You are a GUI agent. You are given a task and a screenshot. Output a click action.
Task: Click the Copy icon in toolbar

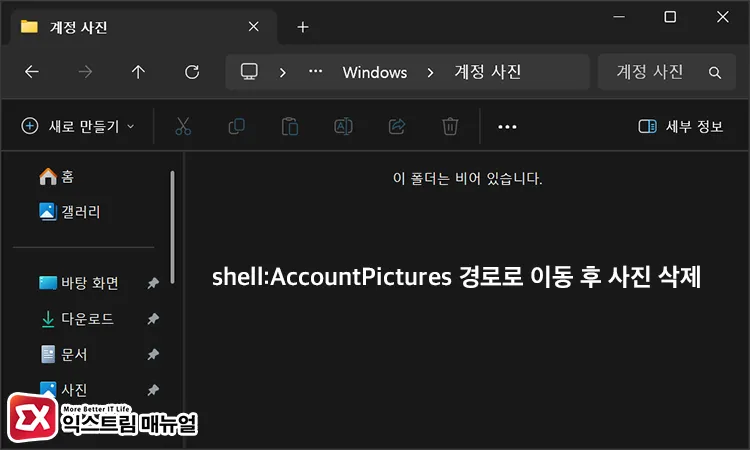(236, 126)
